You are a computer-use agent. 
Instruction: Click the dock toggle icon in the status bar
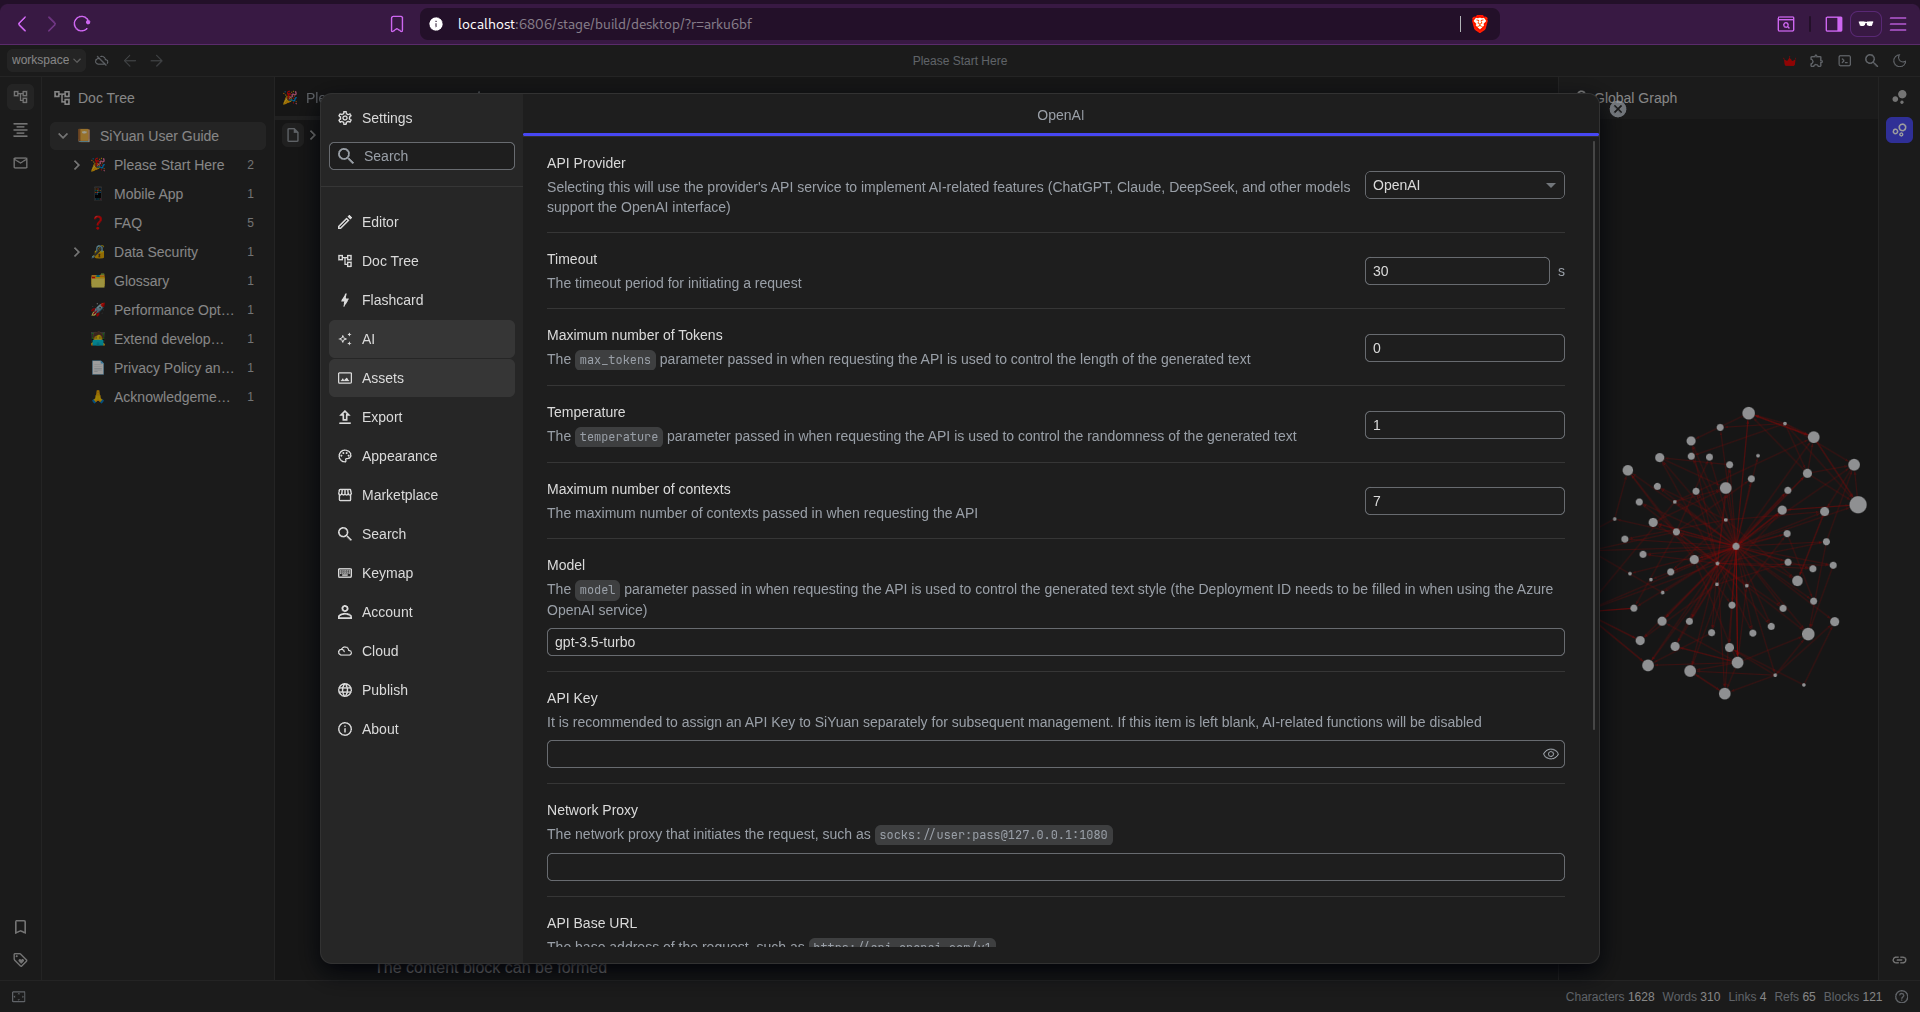[x=19, y=997]
